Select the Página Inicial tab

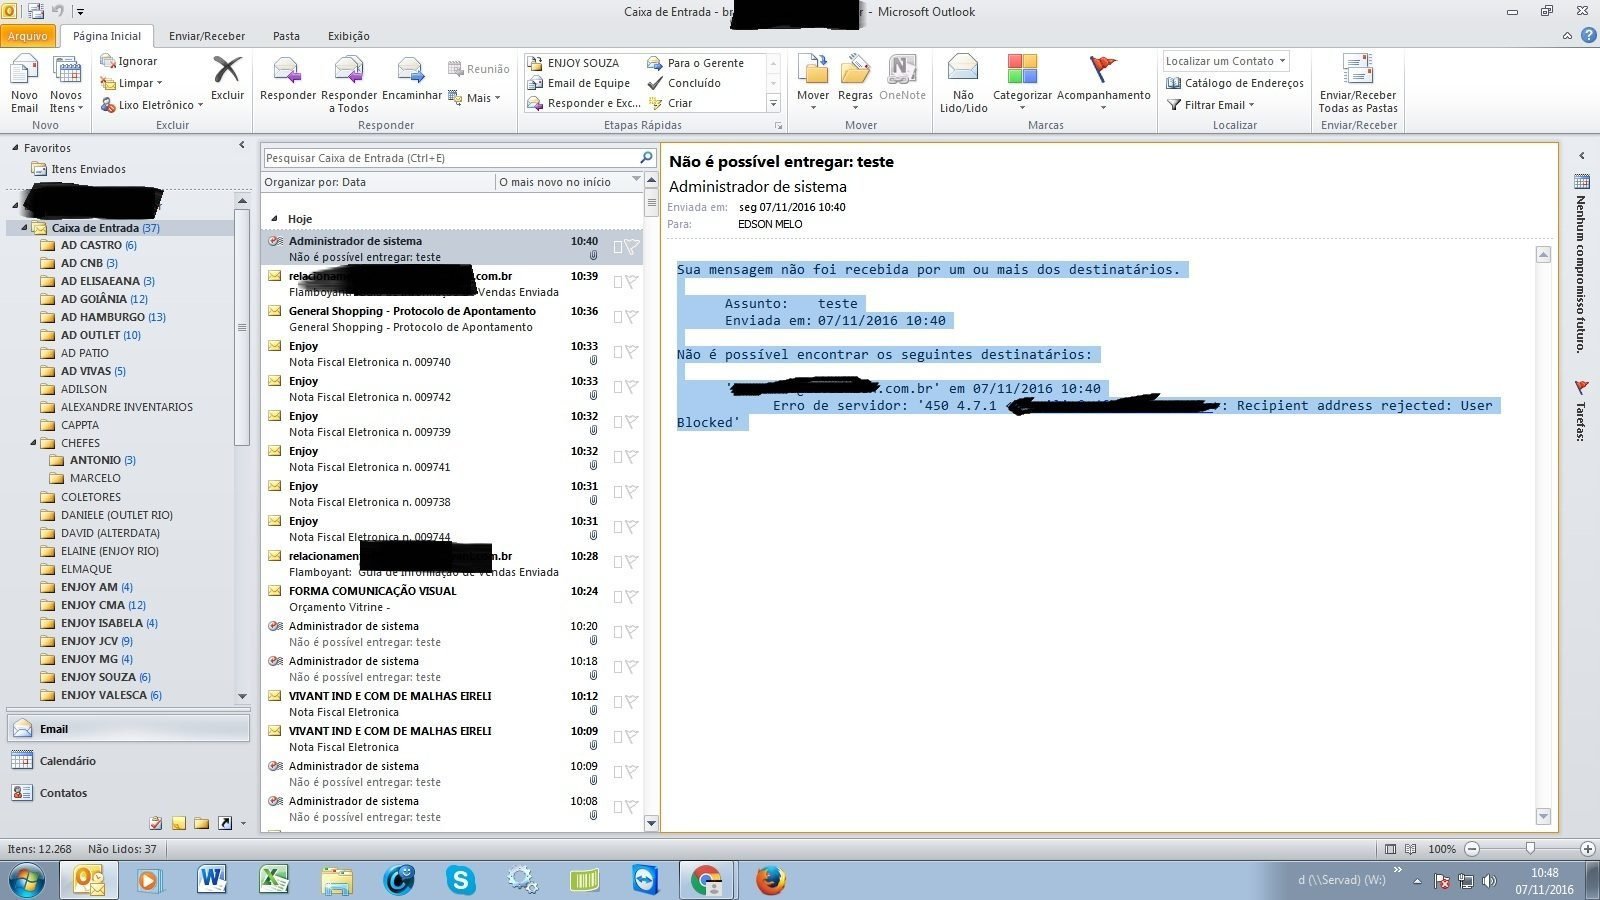[107, 36]
